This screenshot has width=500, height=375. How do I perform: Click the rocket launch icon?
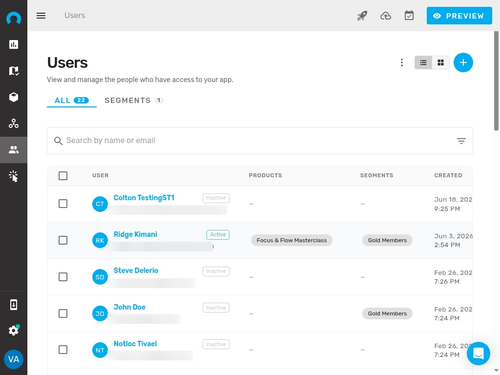click(x=362, y=16)
